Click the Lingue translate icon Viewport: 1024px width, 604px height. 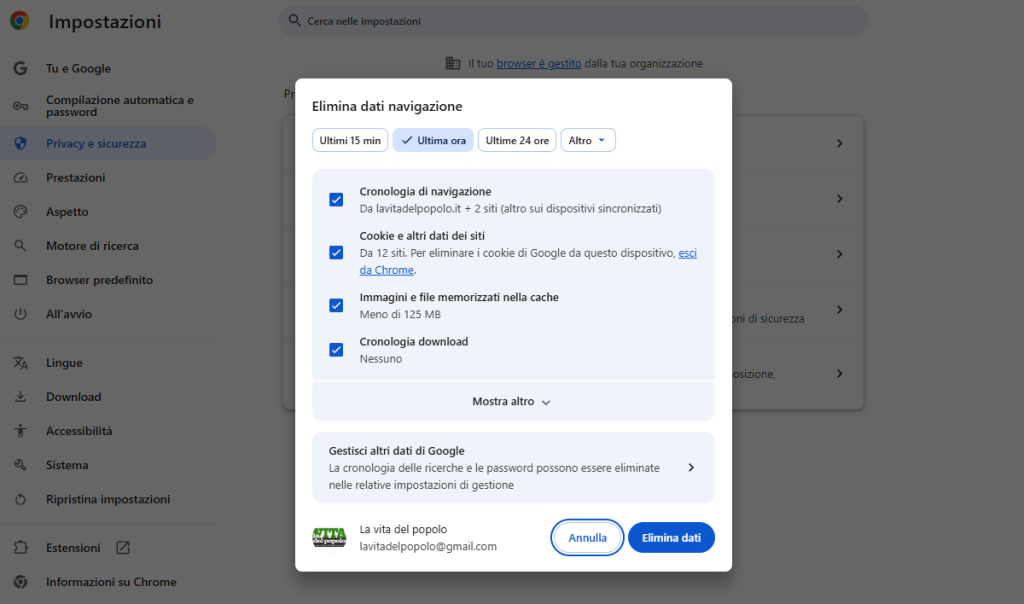click(x=20, y=363)
